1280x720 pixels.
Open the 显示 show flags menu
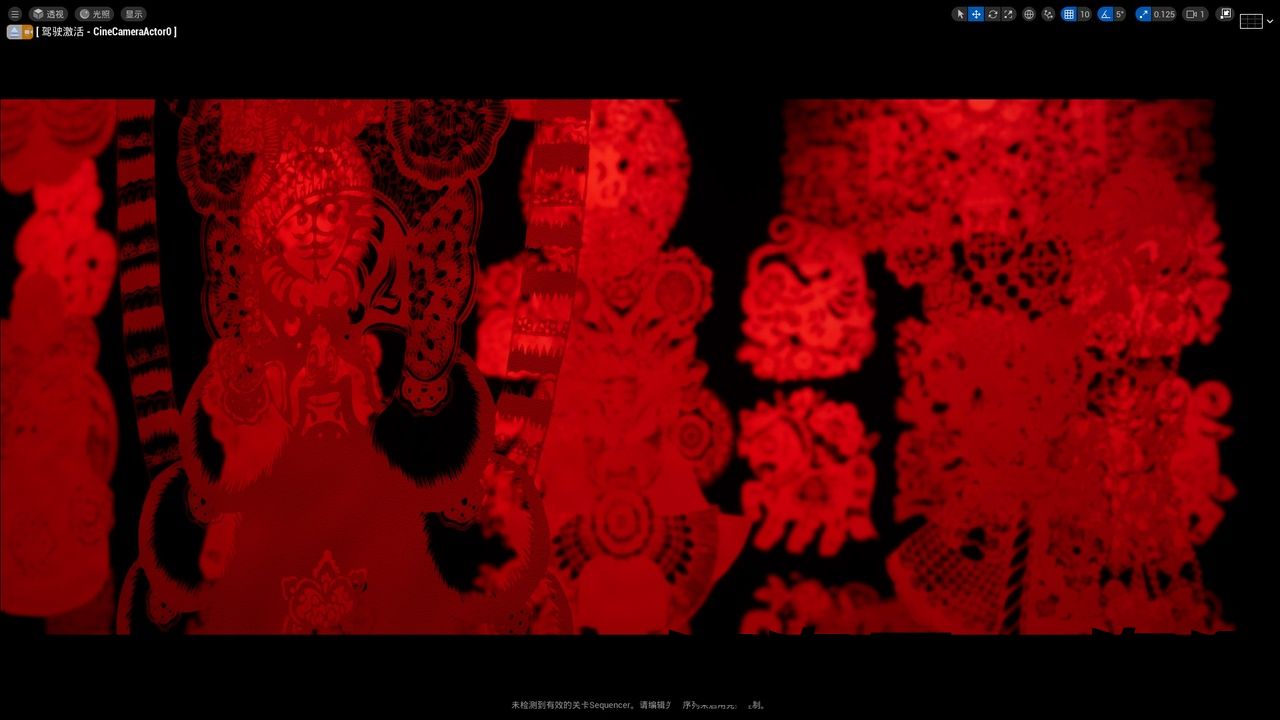134,14
